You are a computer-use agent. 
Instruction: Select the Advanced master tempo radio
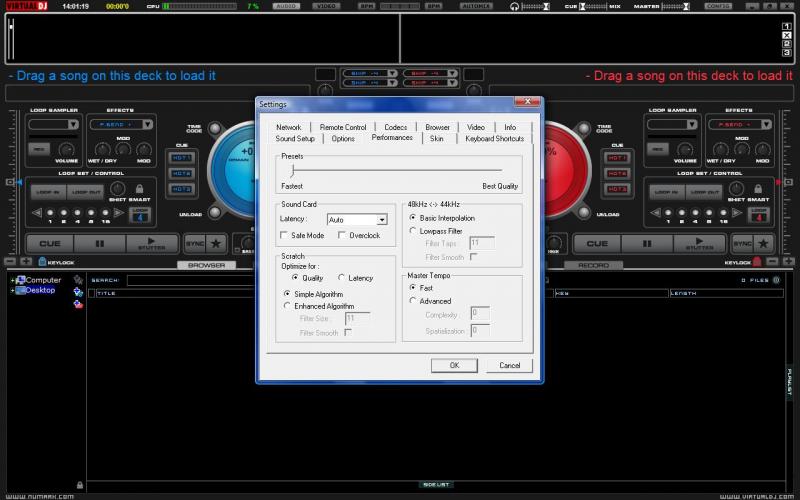(x=413, y=301)
